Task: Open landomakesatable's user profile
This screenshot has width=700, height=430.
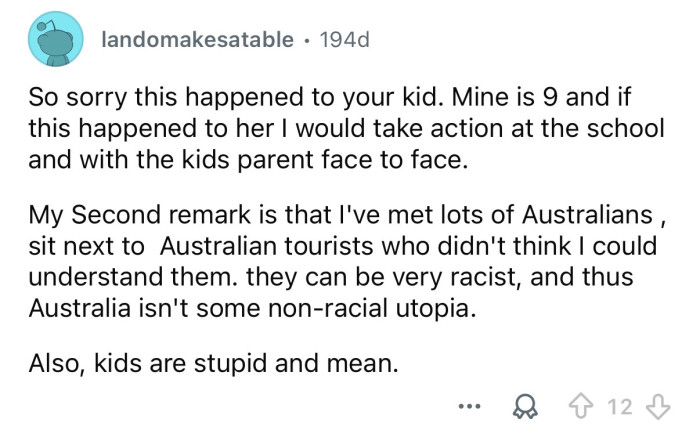Action: (x=198, y=41)
